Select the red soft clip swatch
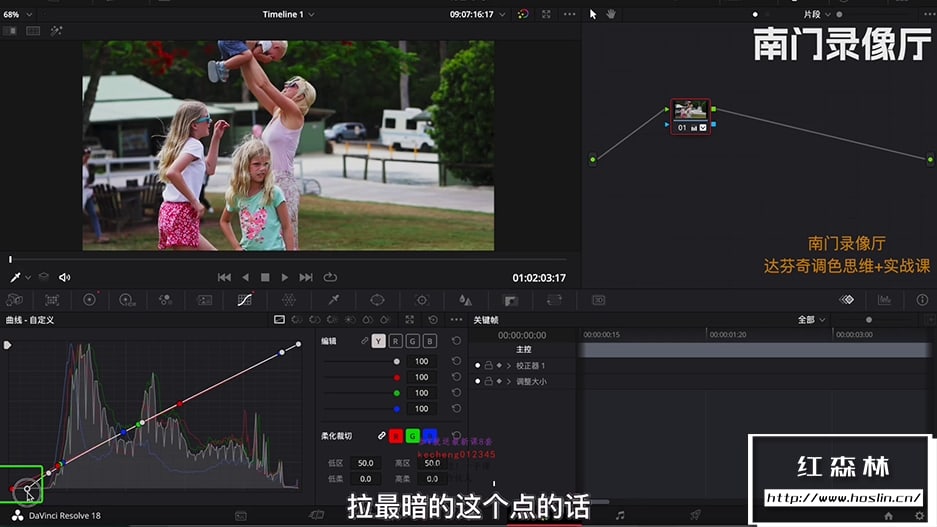This screenshot has width=937, height=527. click(396, 436)
